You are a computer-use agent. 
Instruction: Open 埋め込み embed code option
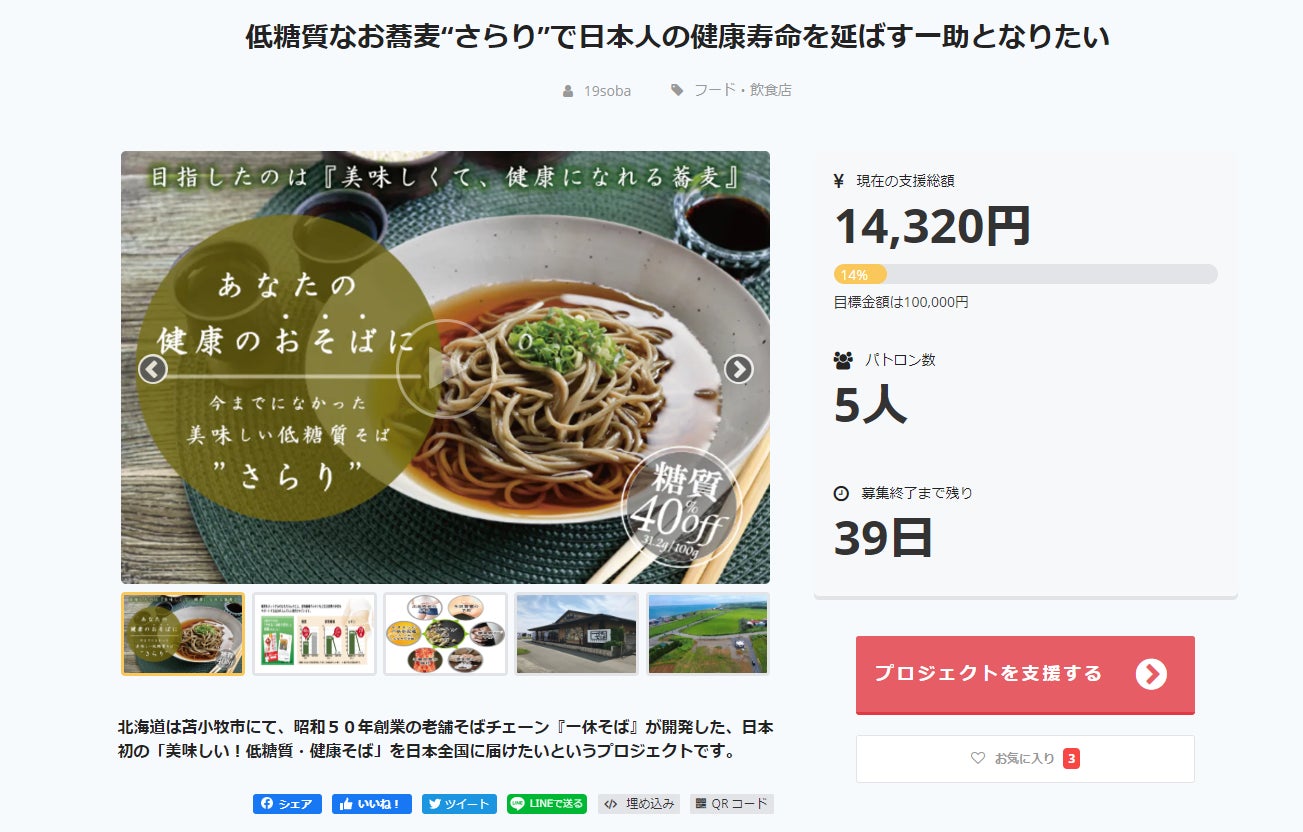(x=639, y=804)
